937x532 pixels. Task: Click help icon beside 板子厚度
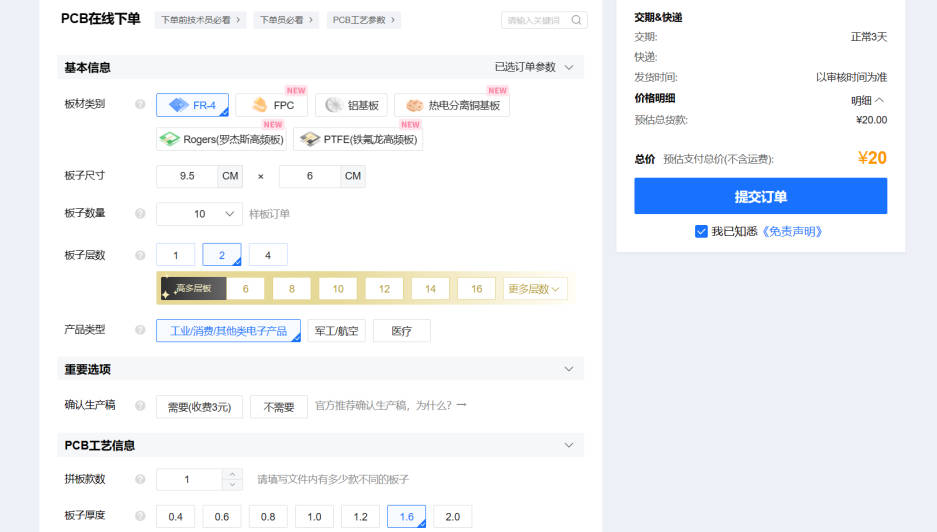coord(140,516)
